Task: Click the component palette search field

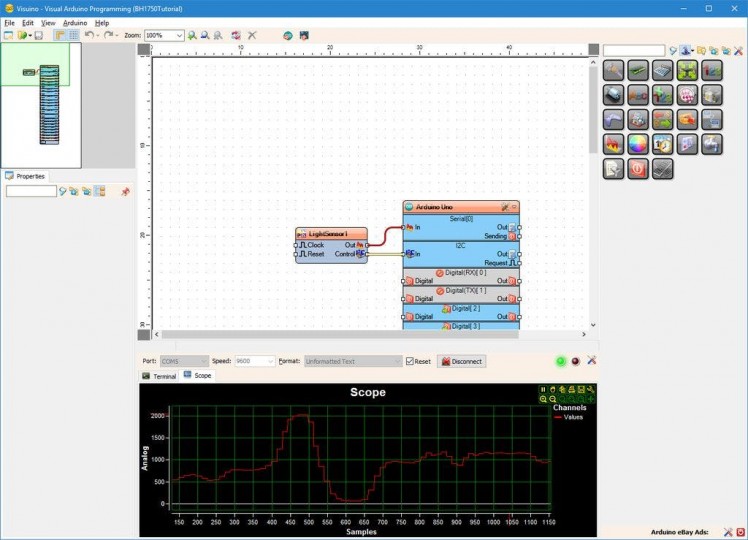Action: 633,50
